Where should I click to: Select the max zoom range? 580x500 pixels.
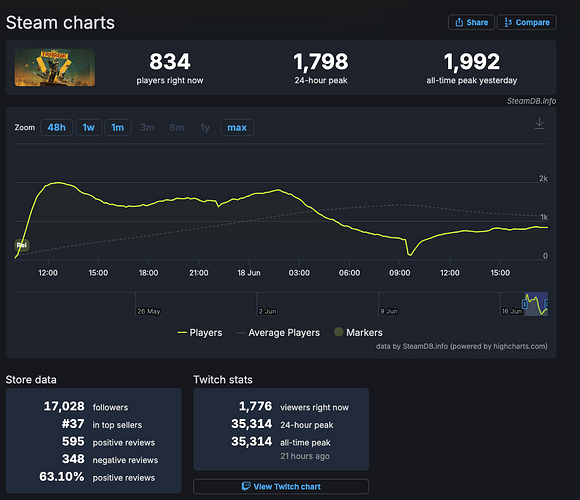[237, 128]
